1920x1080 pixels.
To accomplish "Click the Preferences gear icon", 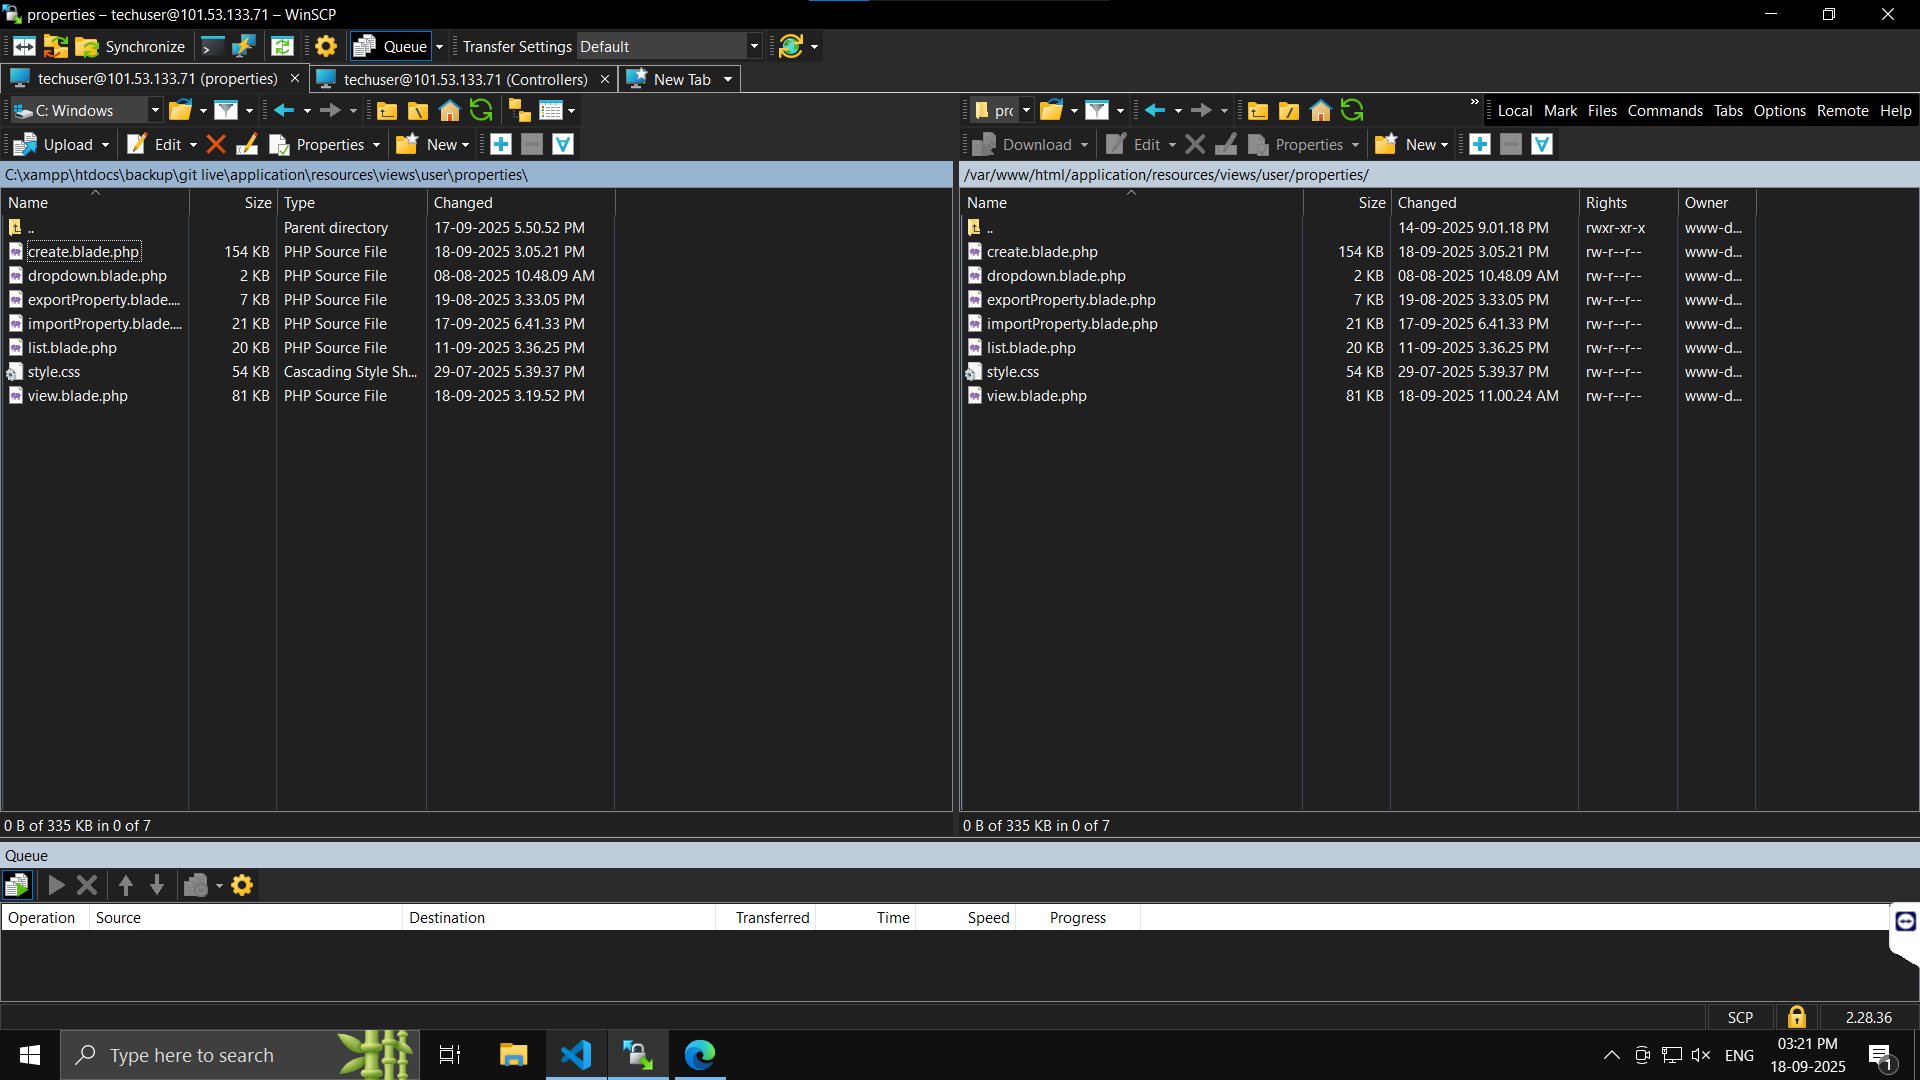I will pos(326,46).
